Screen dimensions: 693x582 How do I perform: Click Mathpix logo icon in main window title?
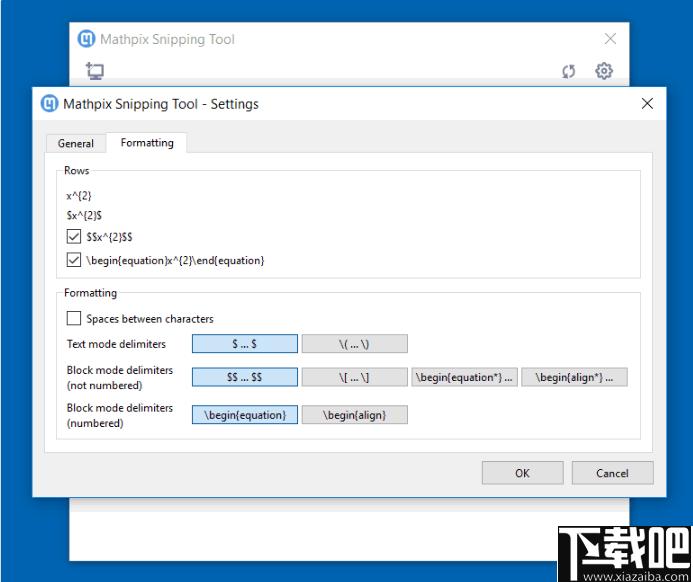tap(86, 39)
